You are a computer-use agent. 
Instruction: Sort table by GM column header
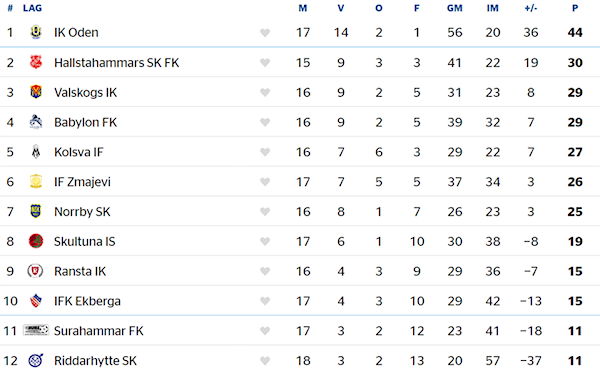click(455, 8)
